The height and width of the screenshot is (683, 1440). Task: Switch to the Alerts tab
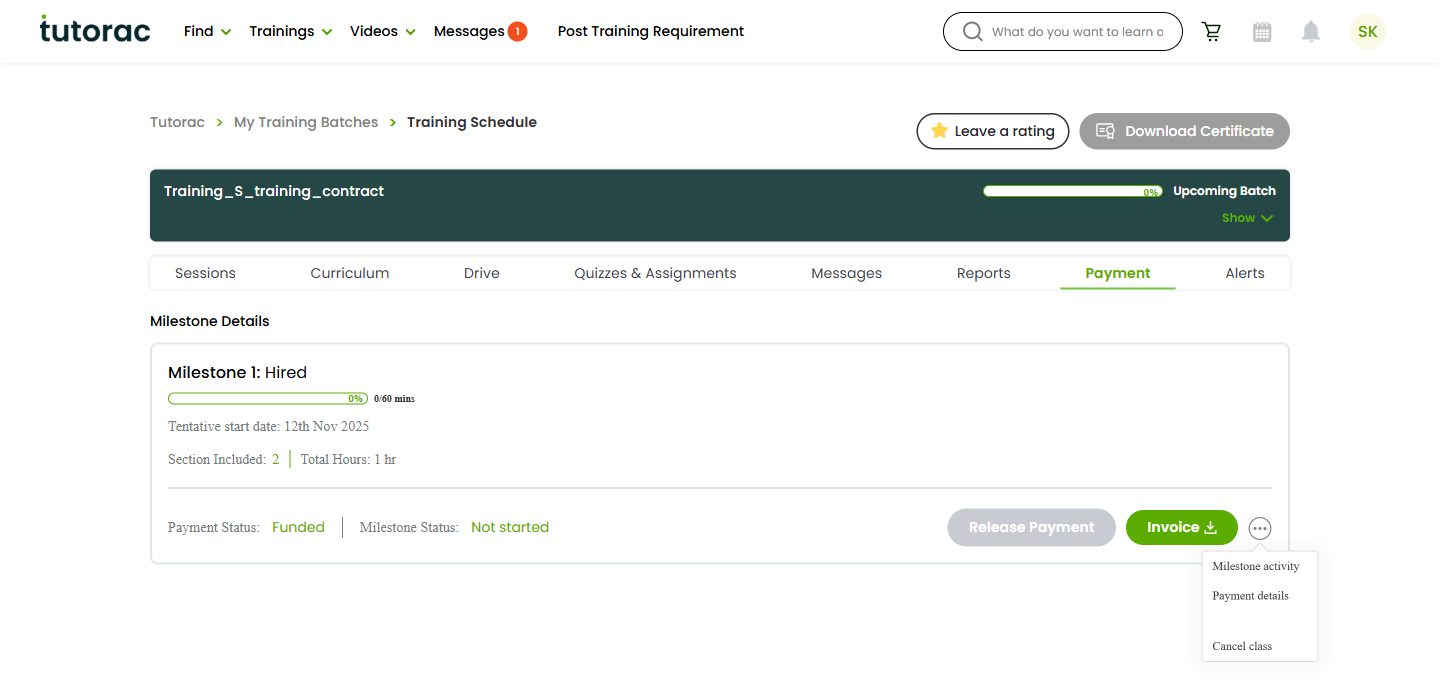coord(1245,273)
